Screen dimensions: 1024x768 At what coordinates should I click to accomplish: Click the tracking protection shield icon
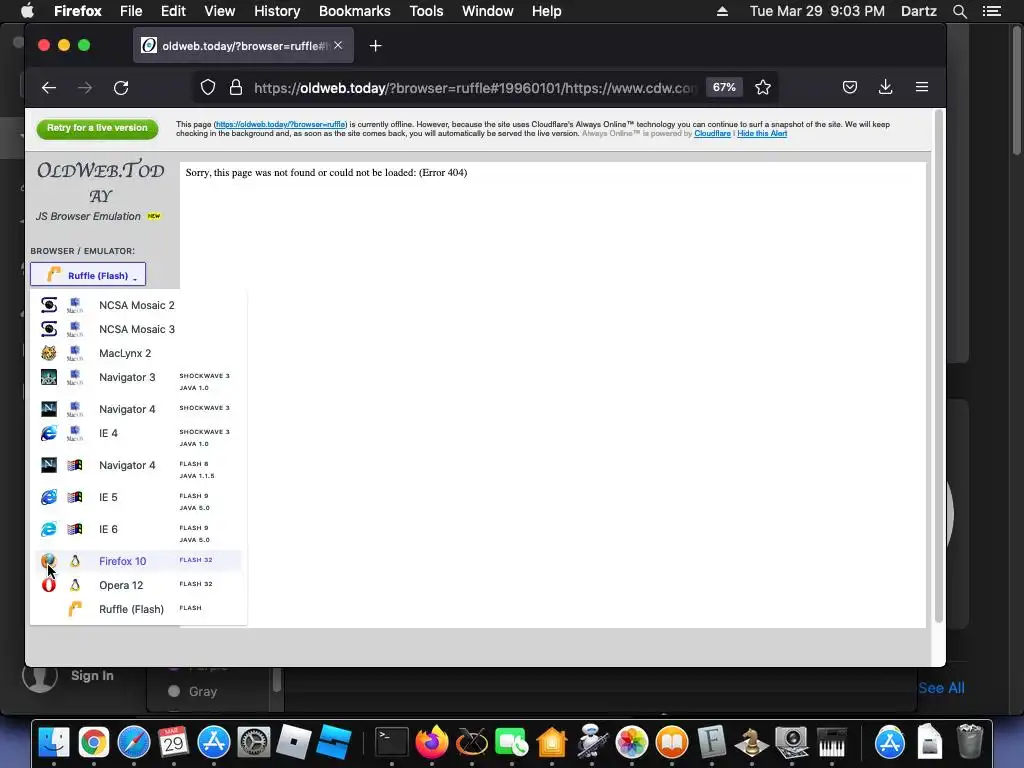[x=208, y=88]
